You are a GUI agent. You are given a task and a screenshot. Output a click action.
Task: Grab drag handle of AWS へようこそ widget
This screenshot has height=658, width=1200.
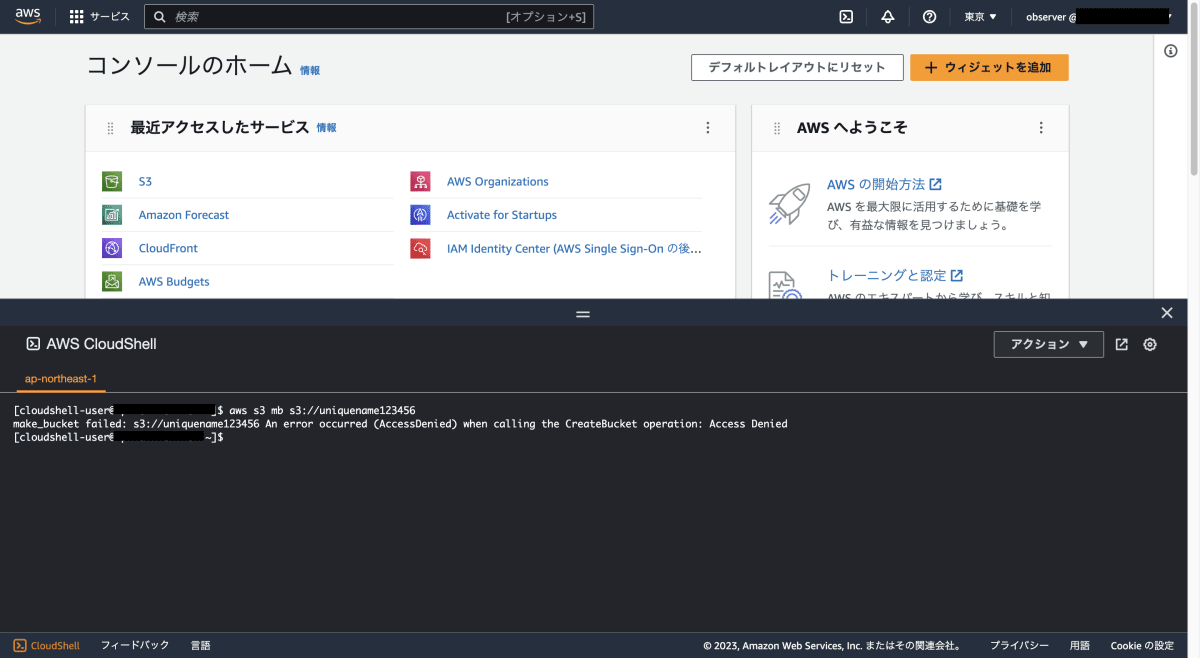[x=778, y=128]
